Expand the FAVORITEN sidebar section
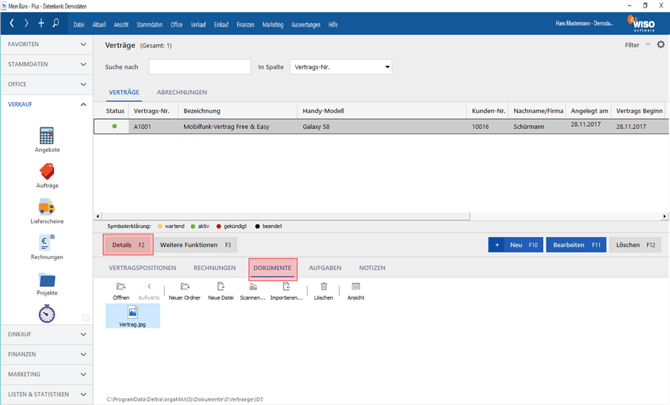This screenshot has width=670, height=405. (x=46, y=45)
